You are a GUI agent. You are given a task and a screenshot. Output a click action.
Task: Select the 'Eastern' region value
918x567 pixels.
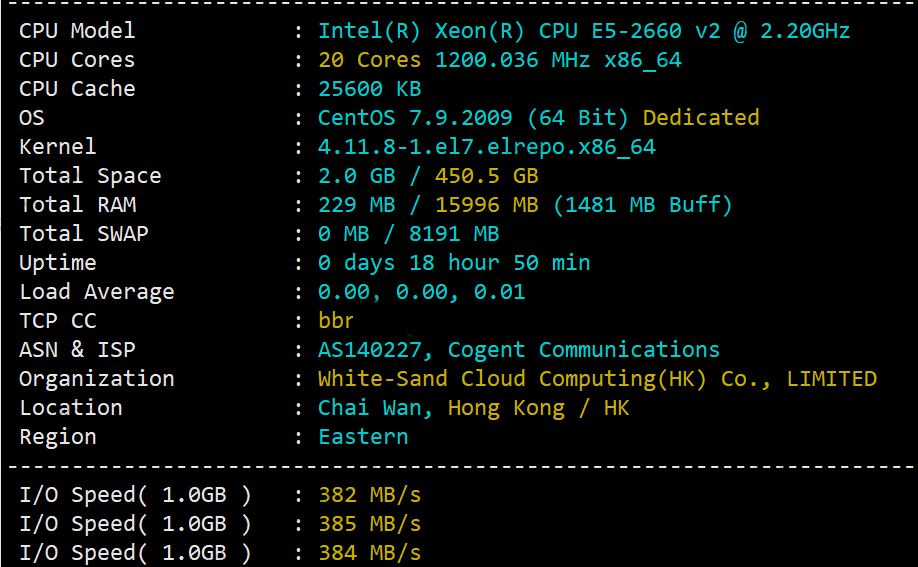click(363, 437)
